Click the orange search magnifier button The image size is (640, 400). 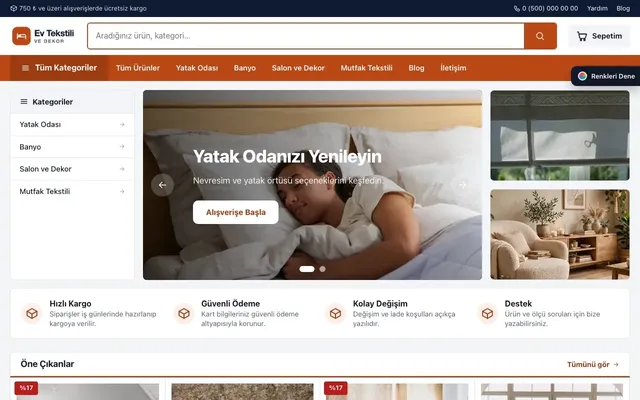pyautogui.click(x=540, y=36)
